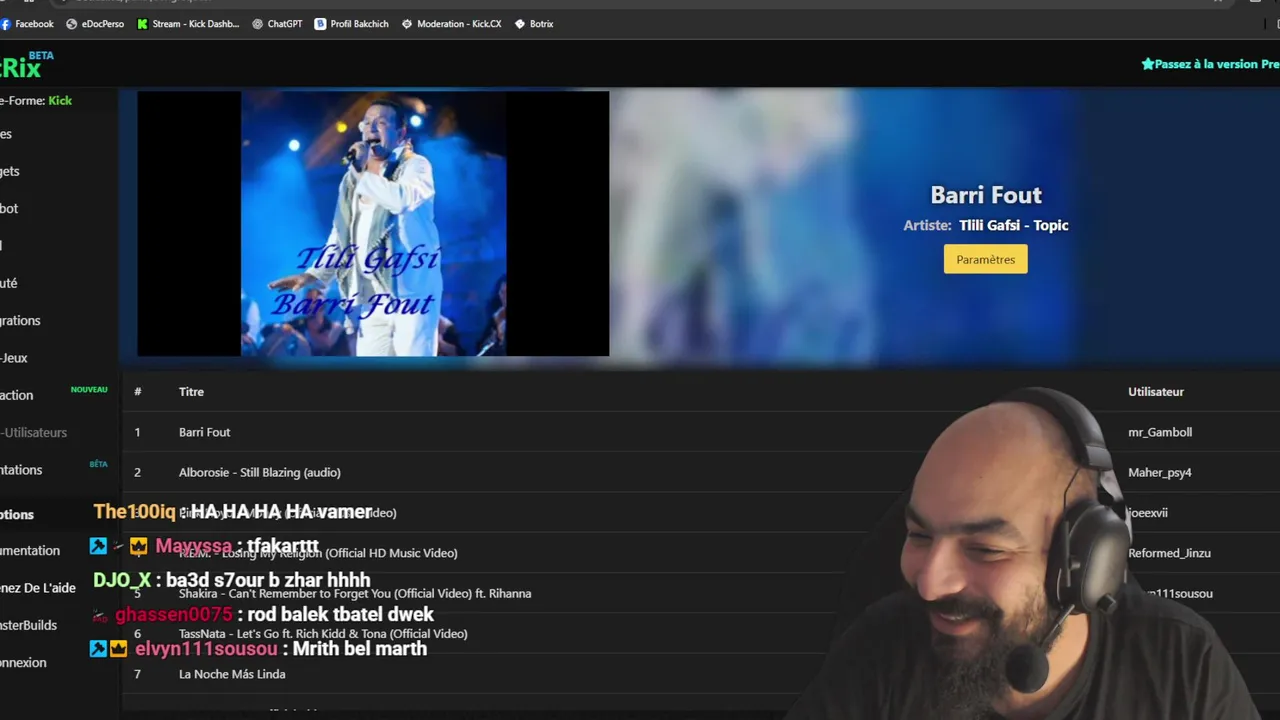The image size is (1280, 720).
Task: Open the sidebar item ending in 'sterBuilds'
Action: click(x=28, y=625)
